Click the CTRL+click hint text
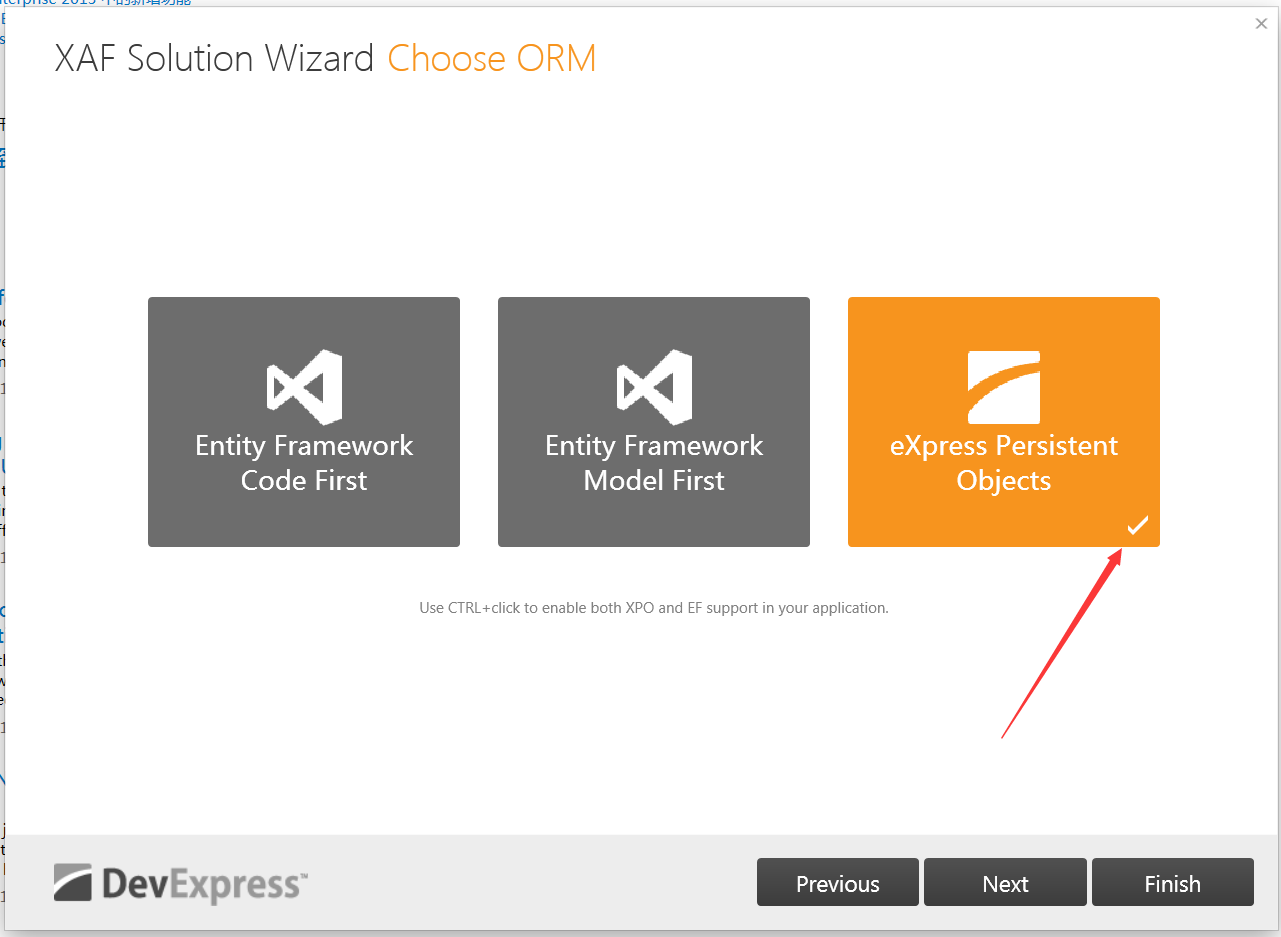 tap(654, 607)
